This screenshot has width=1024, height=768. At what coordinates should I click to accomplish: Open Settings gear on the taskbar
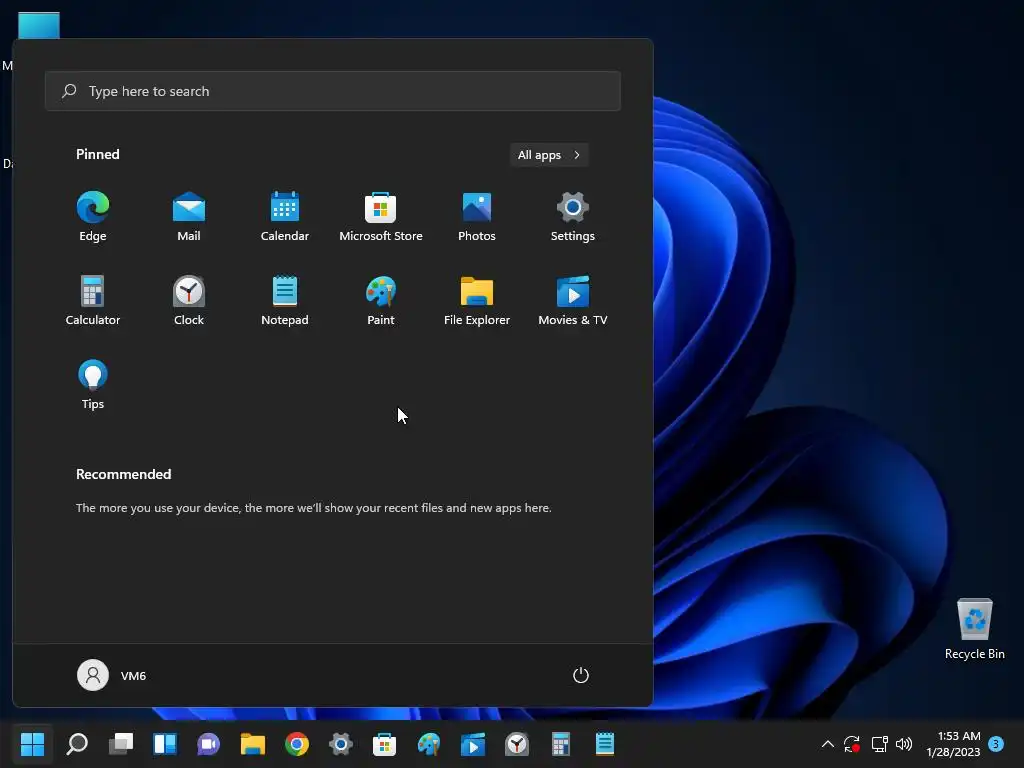[x=340, y=744]
